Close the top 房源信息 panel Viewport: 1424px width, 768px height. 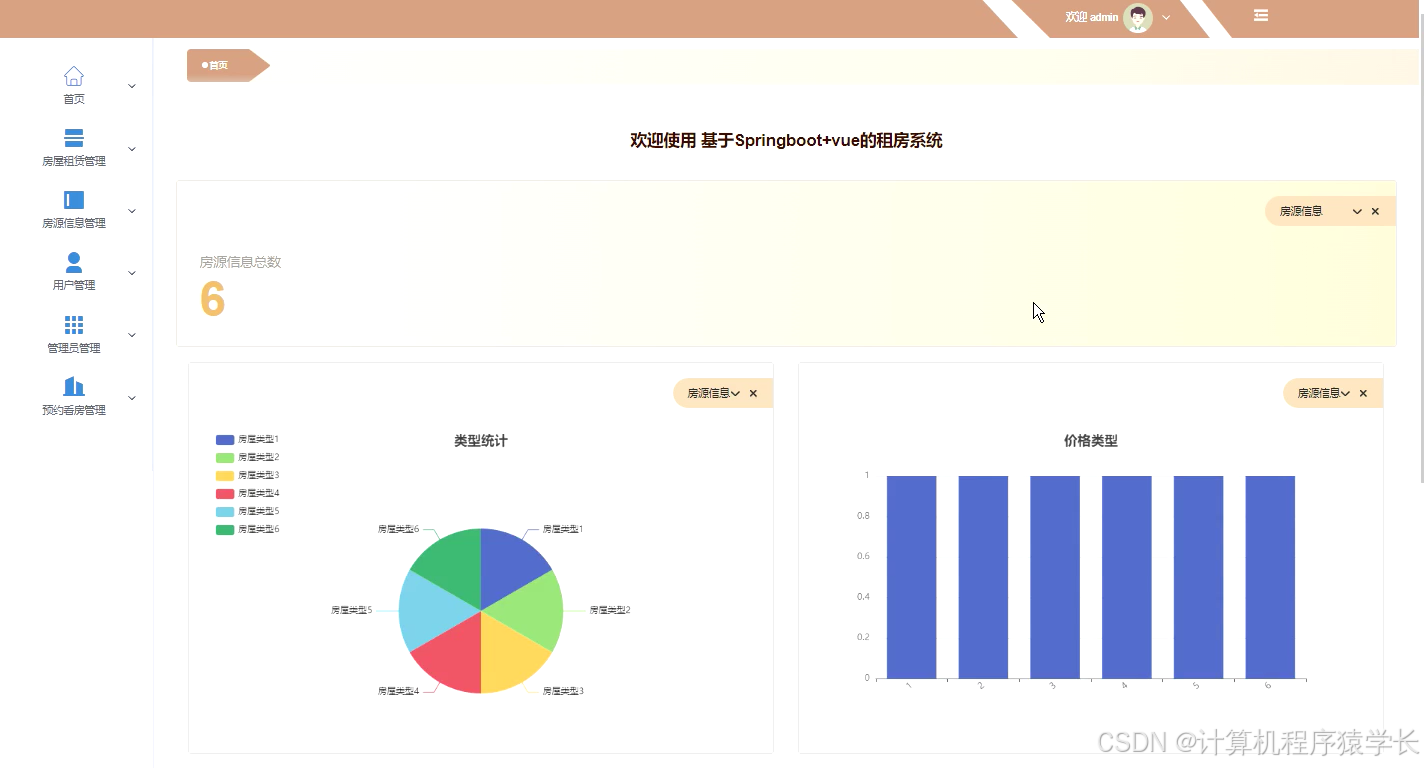(x=1375, y=211)
